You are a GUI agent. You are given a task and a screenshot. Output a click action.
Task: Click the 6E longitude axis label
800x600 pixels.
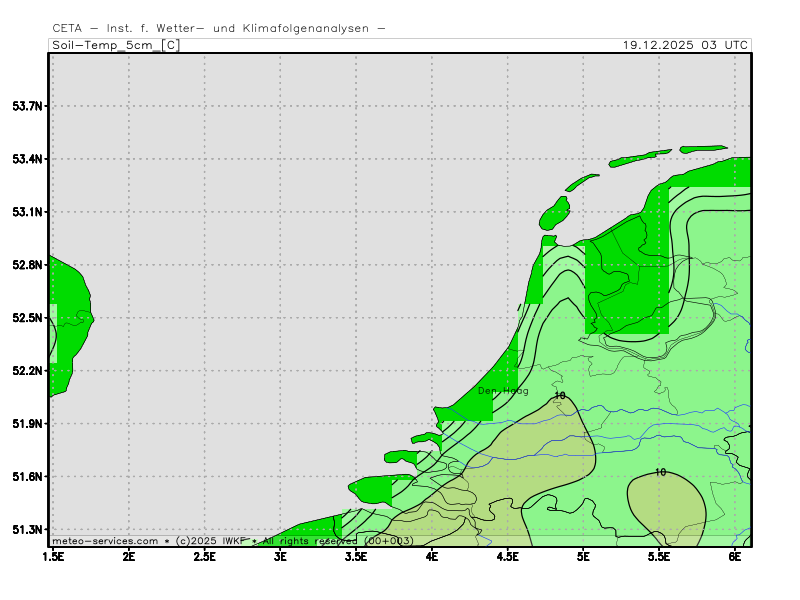click(735, 555)
